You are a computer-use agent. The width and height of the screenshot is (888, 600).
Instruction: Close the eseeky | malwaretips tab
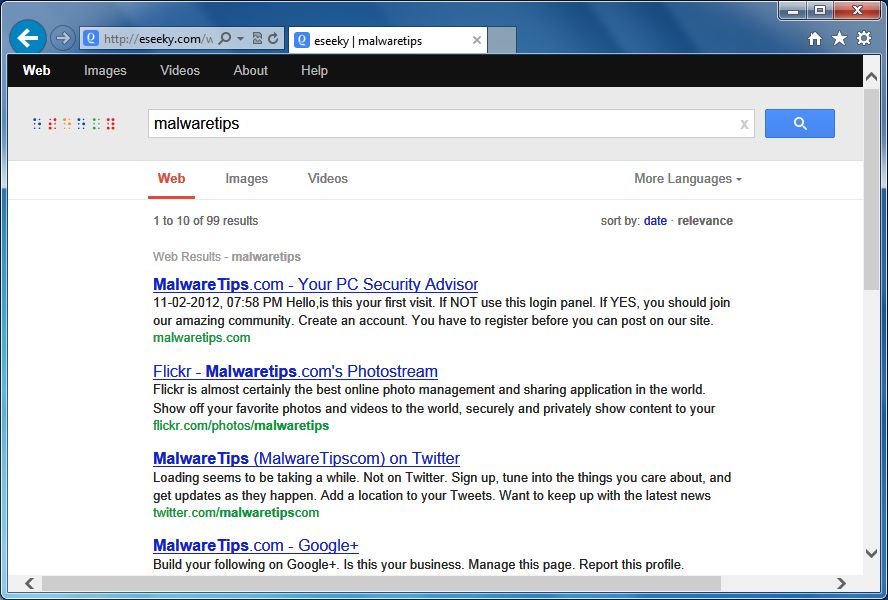point(477,40)
